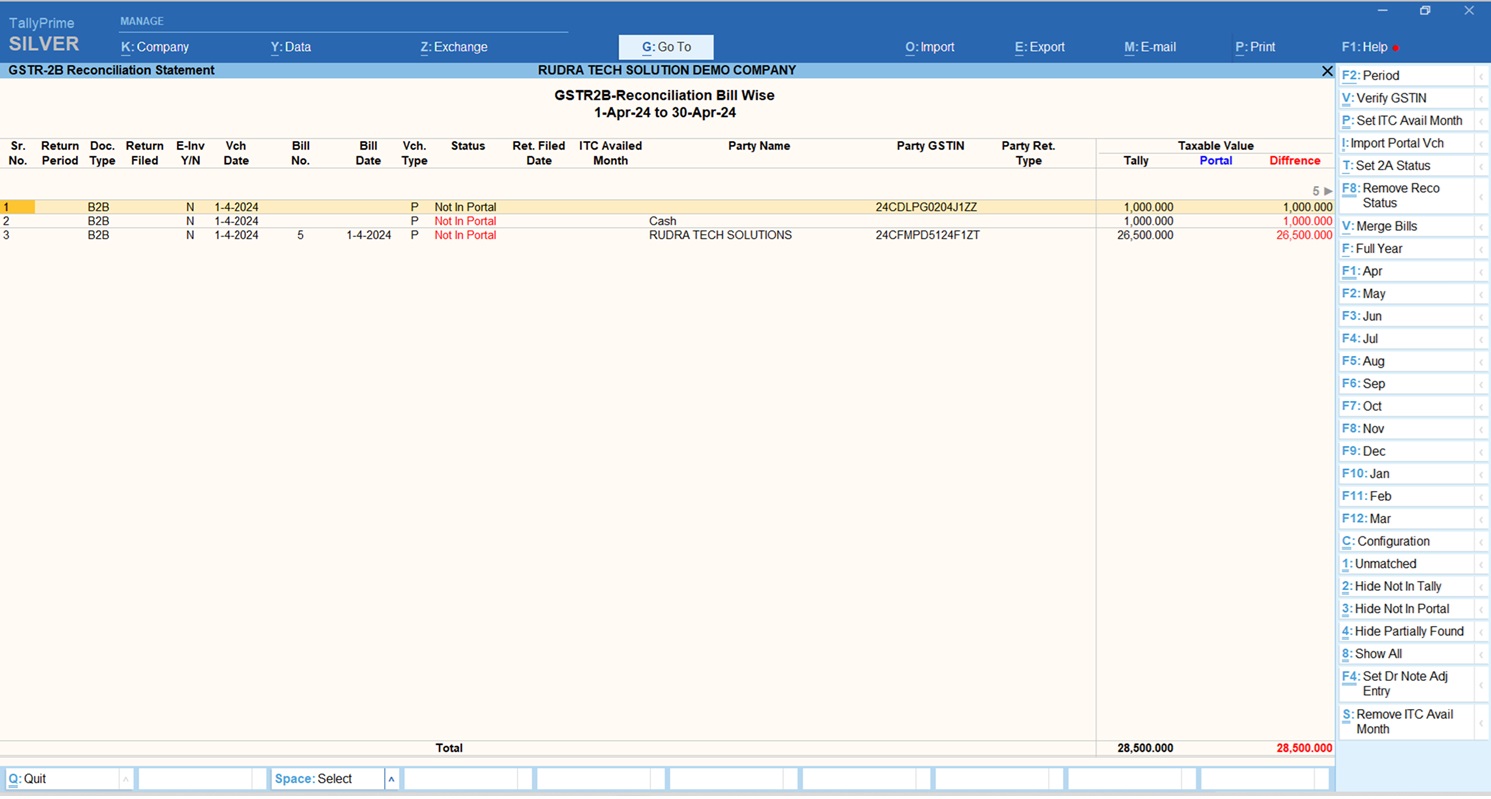
Task: Open the Export menu
Action: coord(1040,47)
